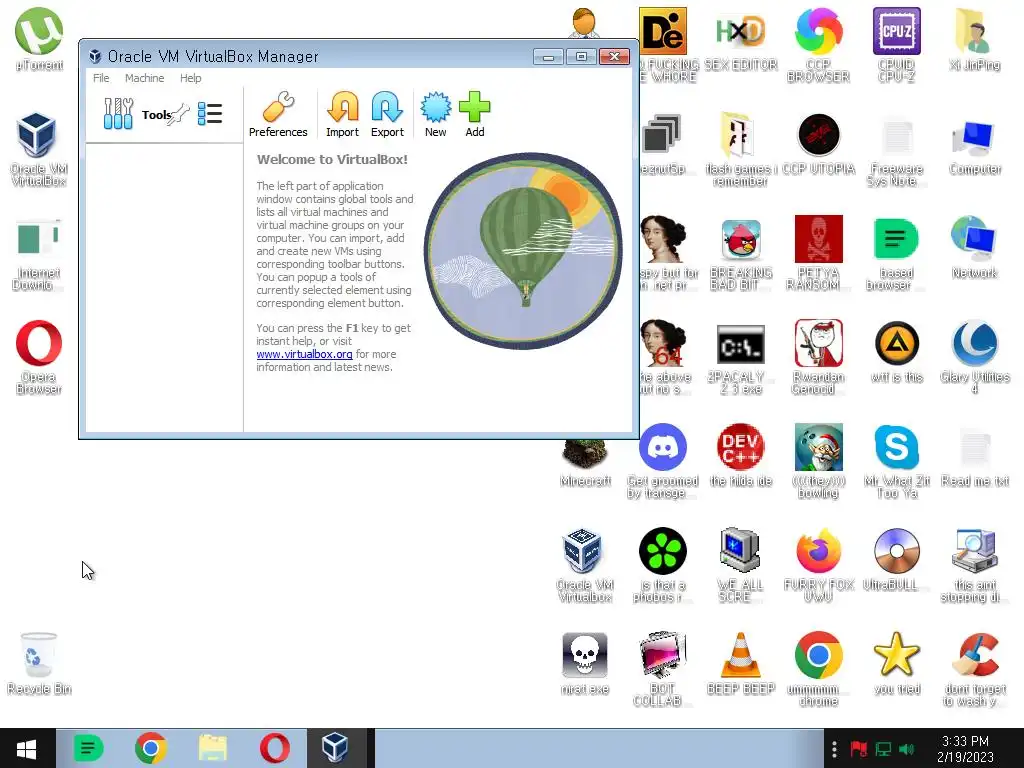Screen dimensions: 1024x768
Task: Select the 'you tried' star icon
Action: coord(897,663)
